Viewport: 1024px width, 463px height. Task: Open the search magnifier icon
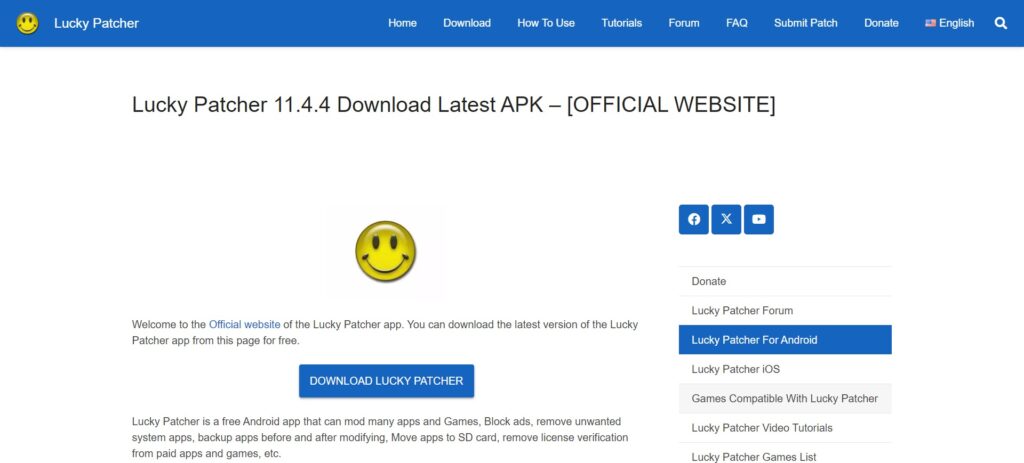[x=1000, y=23]
